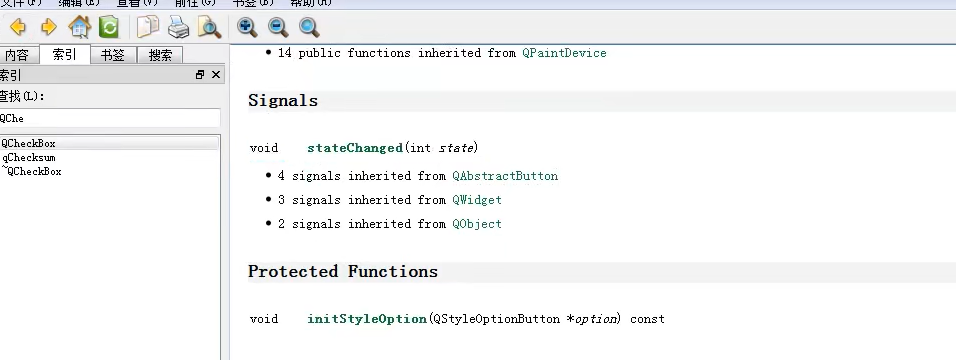Image resolution: width=956 pixels, height=360 pixels.
Task: Click the Protected Functions heading
Action: pos(343,272)
